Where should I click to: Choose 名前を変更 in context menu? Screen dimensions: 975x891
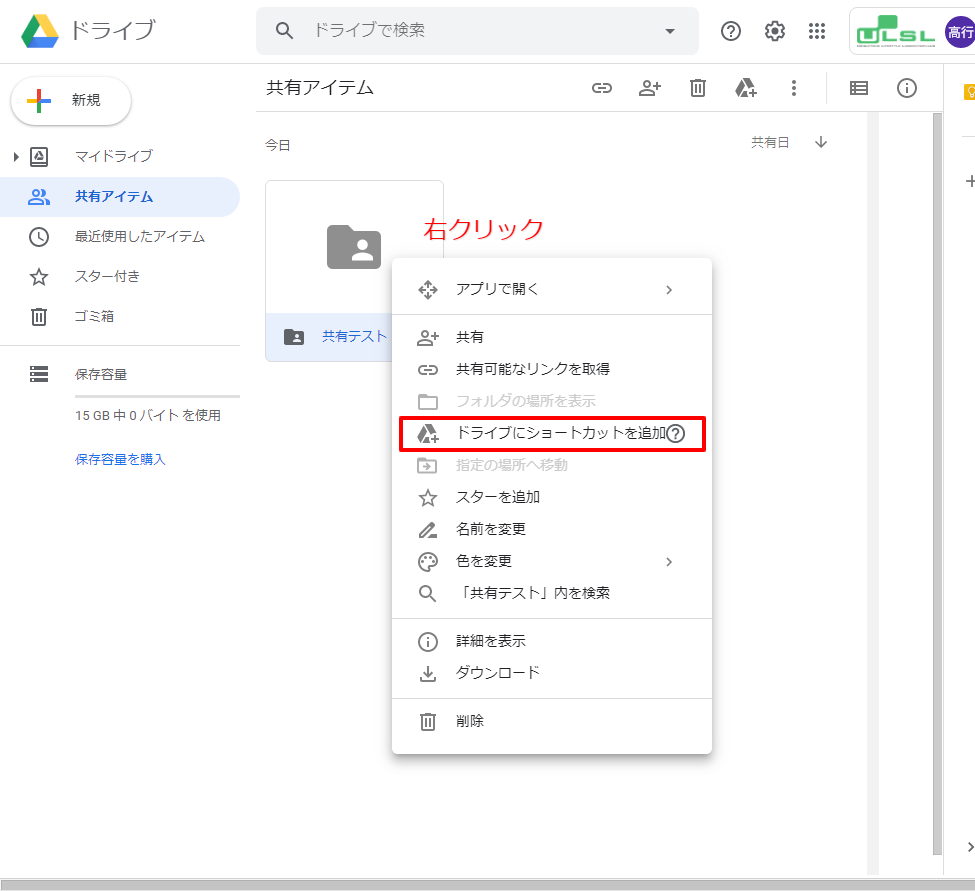point(552,529)
